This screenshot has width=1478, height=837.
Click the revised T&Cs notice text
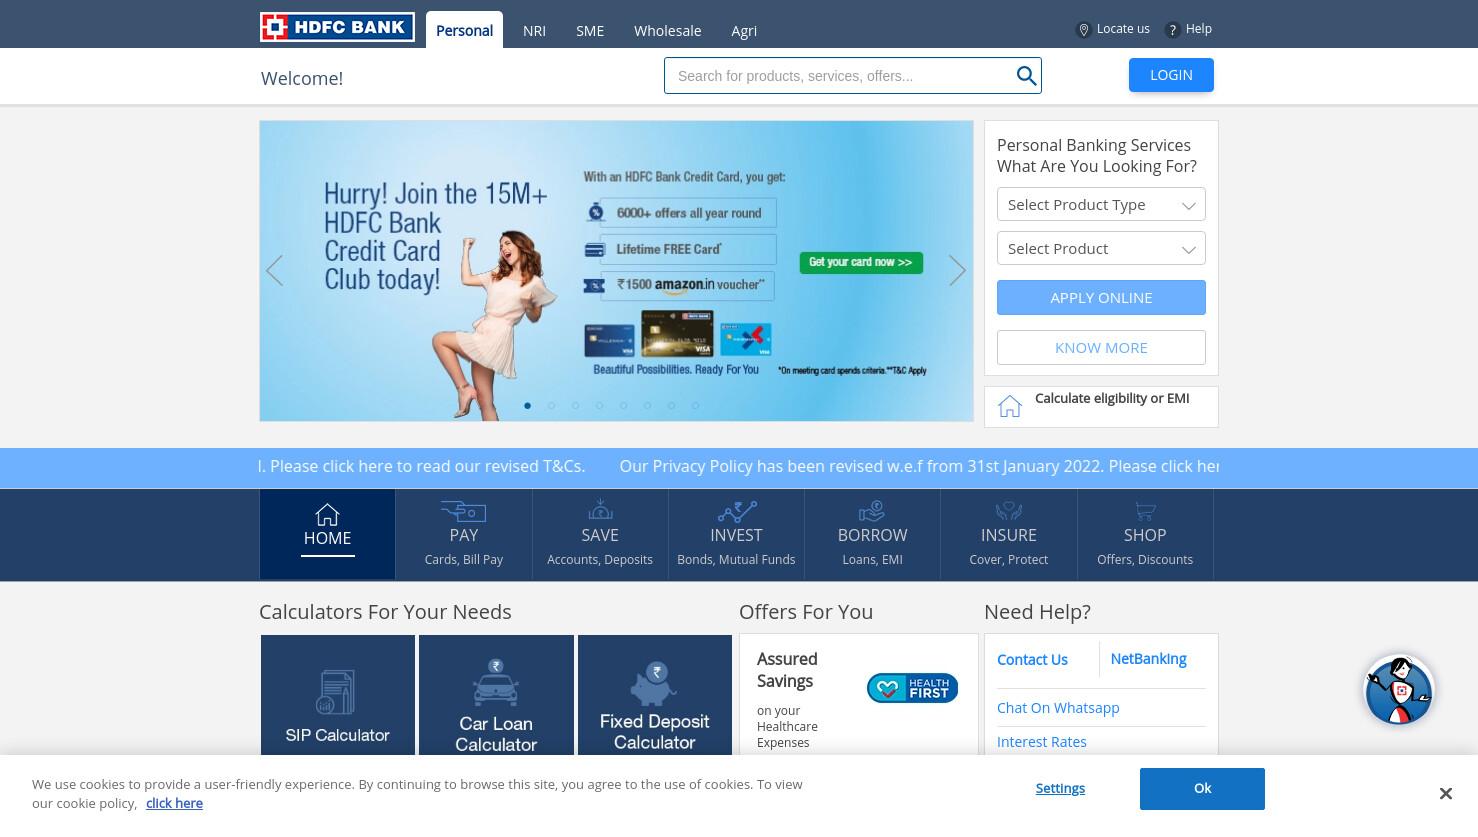tap(422, 467)
